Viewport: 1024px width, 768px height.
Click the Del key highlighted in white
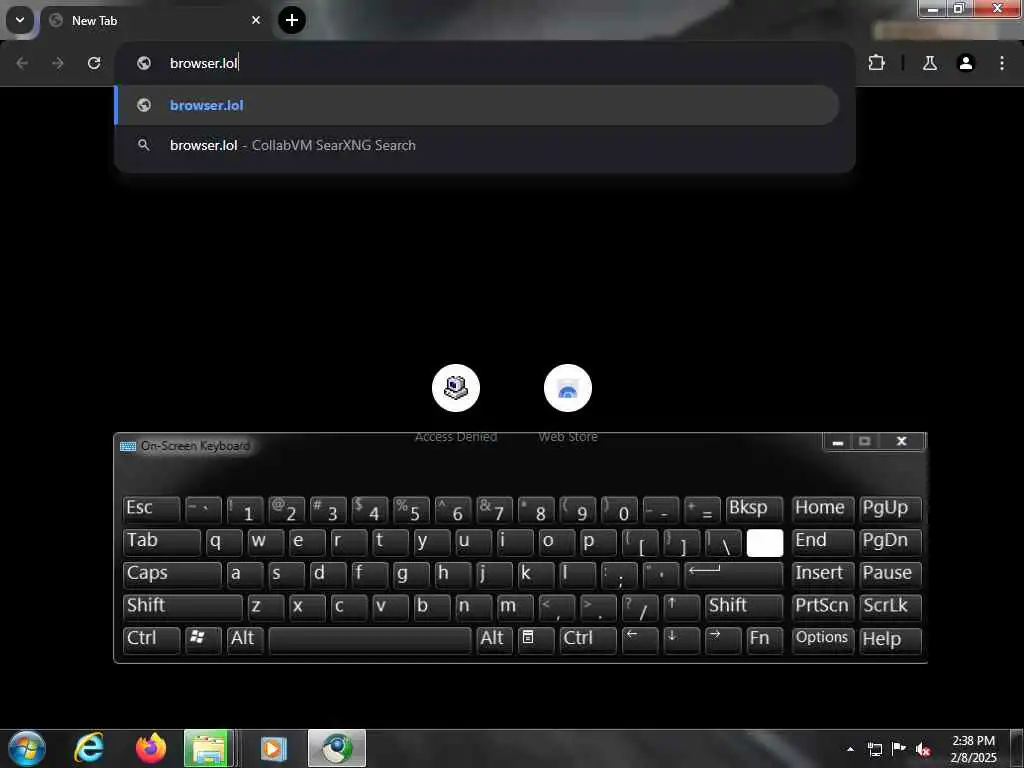pos(765,543)
